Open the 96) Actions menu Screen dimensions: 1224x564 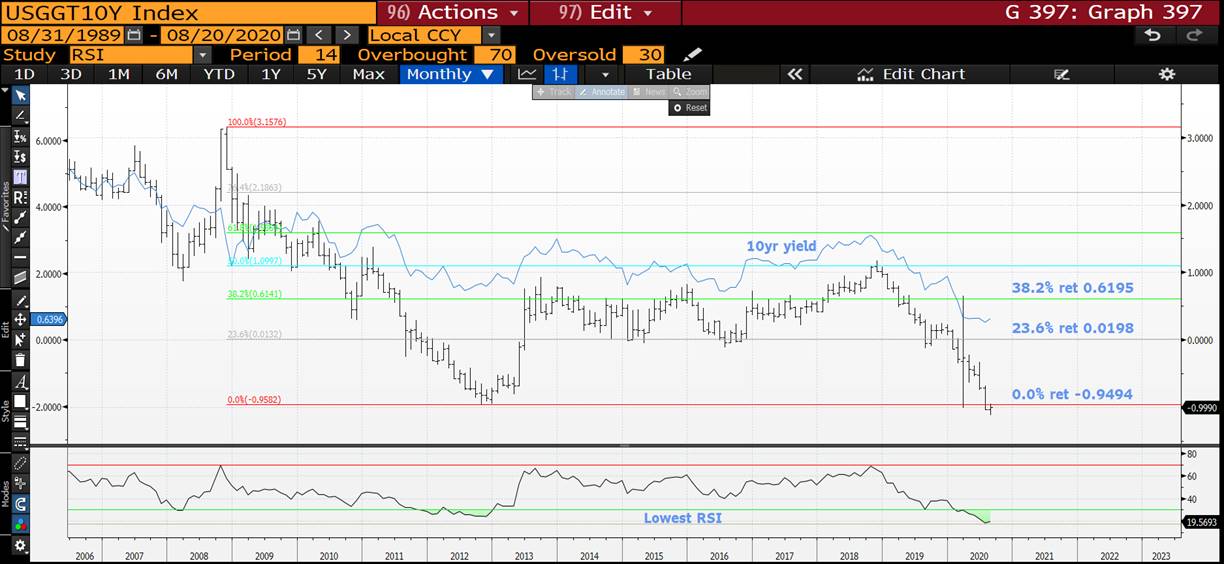click(x=453, y=12)
